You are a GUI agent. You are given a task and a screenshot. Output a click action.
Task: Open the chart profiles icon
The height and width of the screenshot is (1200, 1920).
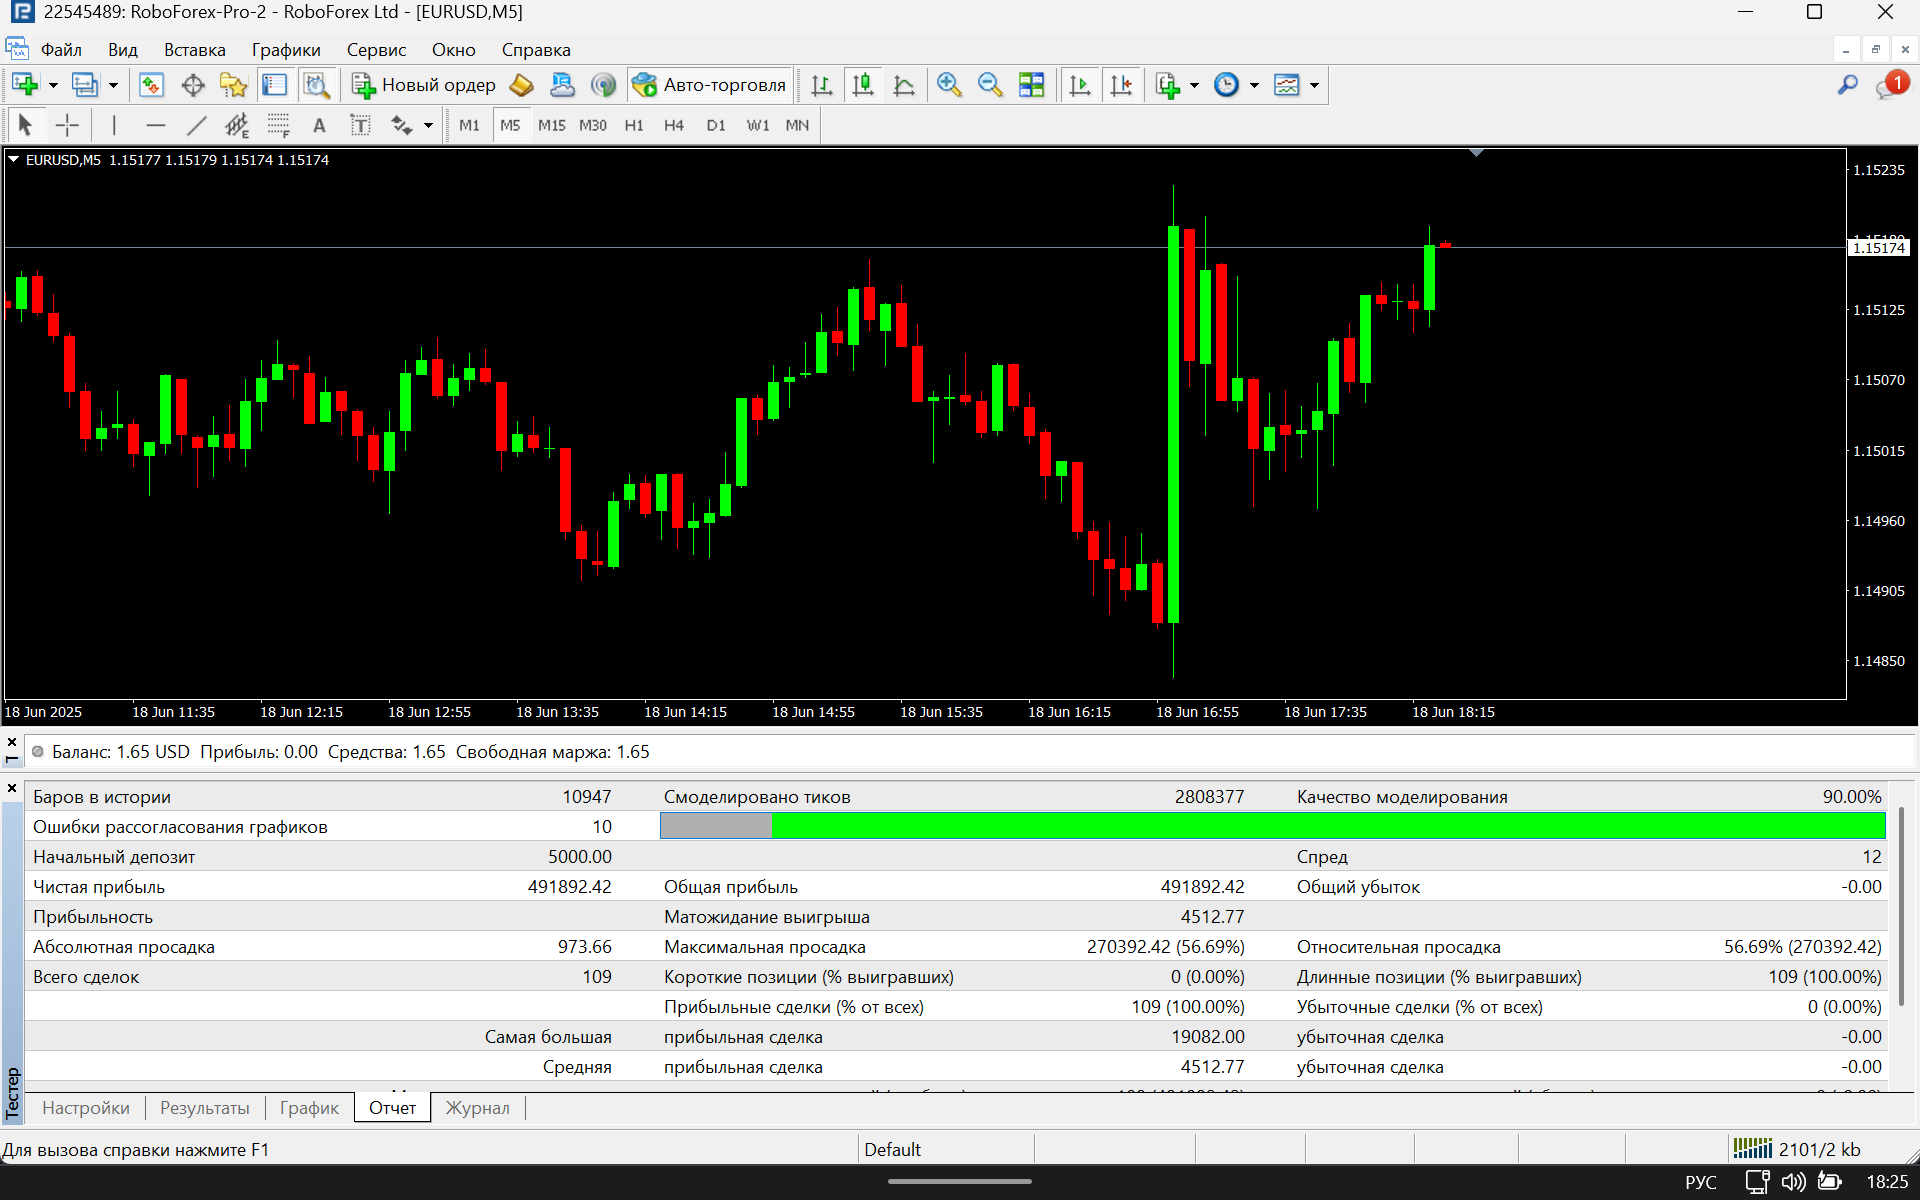tap(85, 85)
